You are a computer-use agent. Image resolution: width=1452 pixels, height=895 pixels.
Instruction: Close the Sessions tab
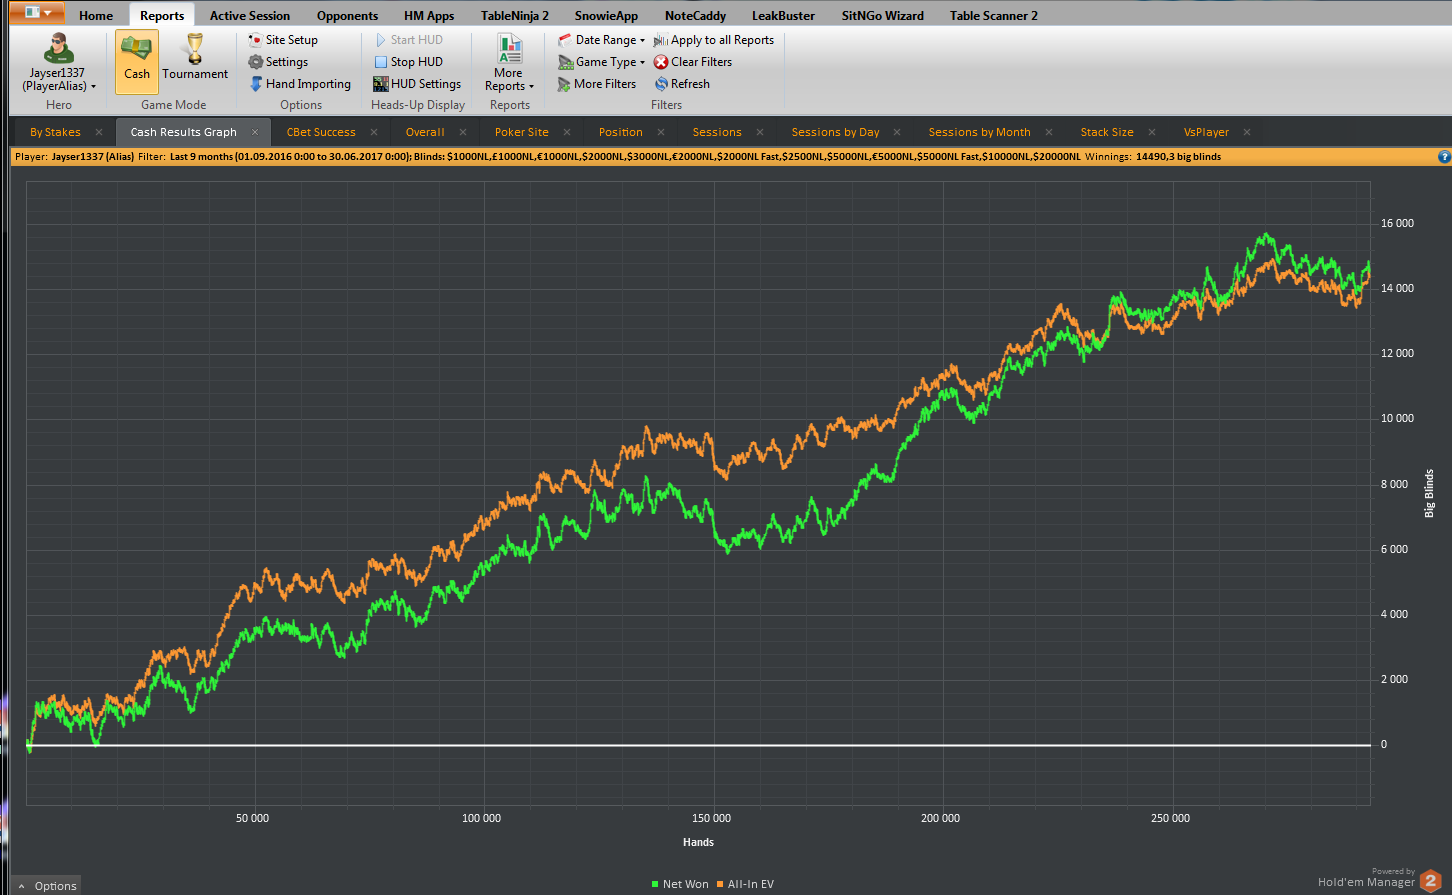tap(760, 132)
